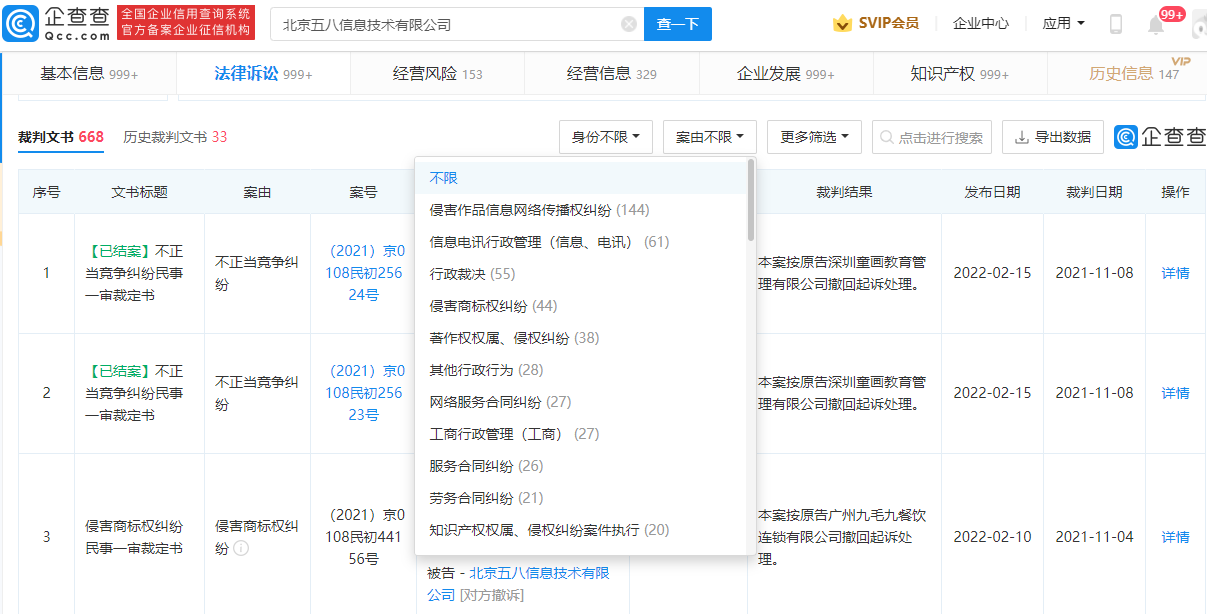
Task: Open case number 京0108民初25624号 link
Action: (x=365, y=273)
